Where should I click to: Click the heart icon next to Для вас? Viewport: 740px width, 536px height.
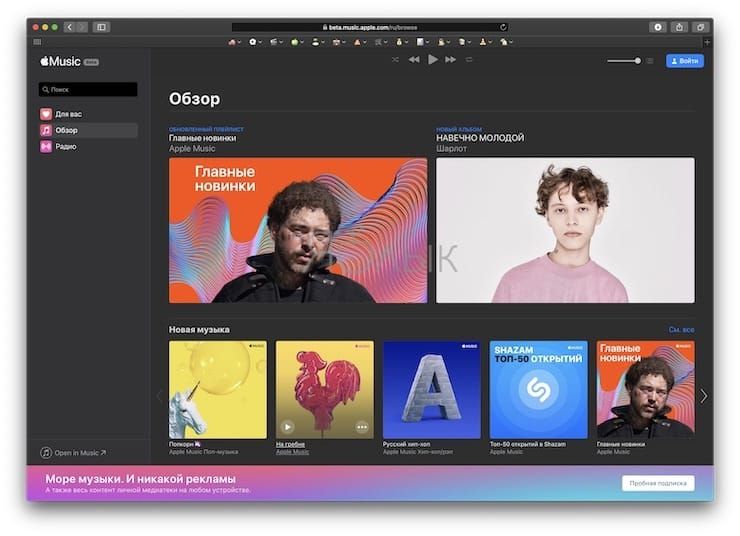click(x=46, y=114)
